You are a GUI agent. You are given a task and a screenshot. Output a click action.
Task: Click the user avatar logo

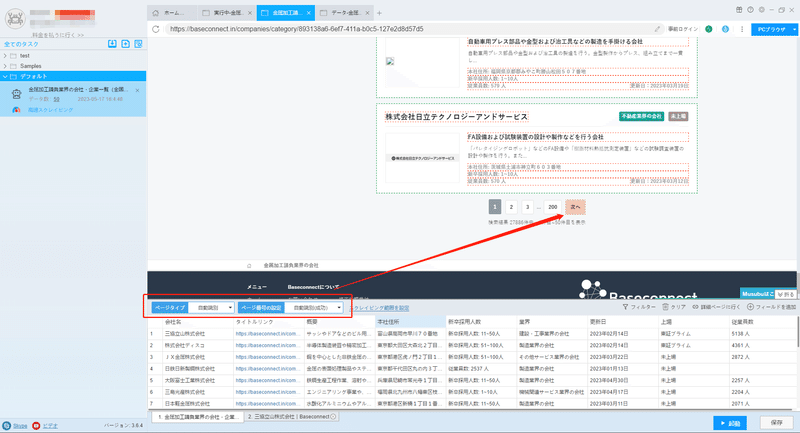(x=15, y=19)
